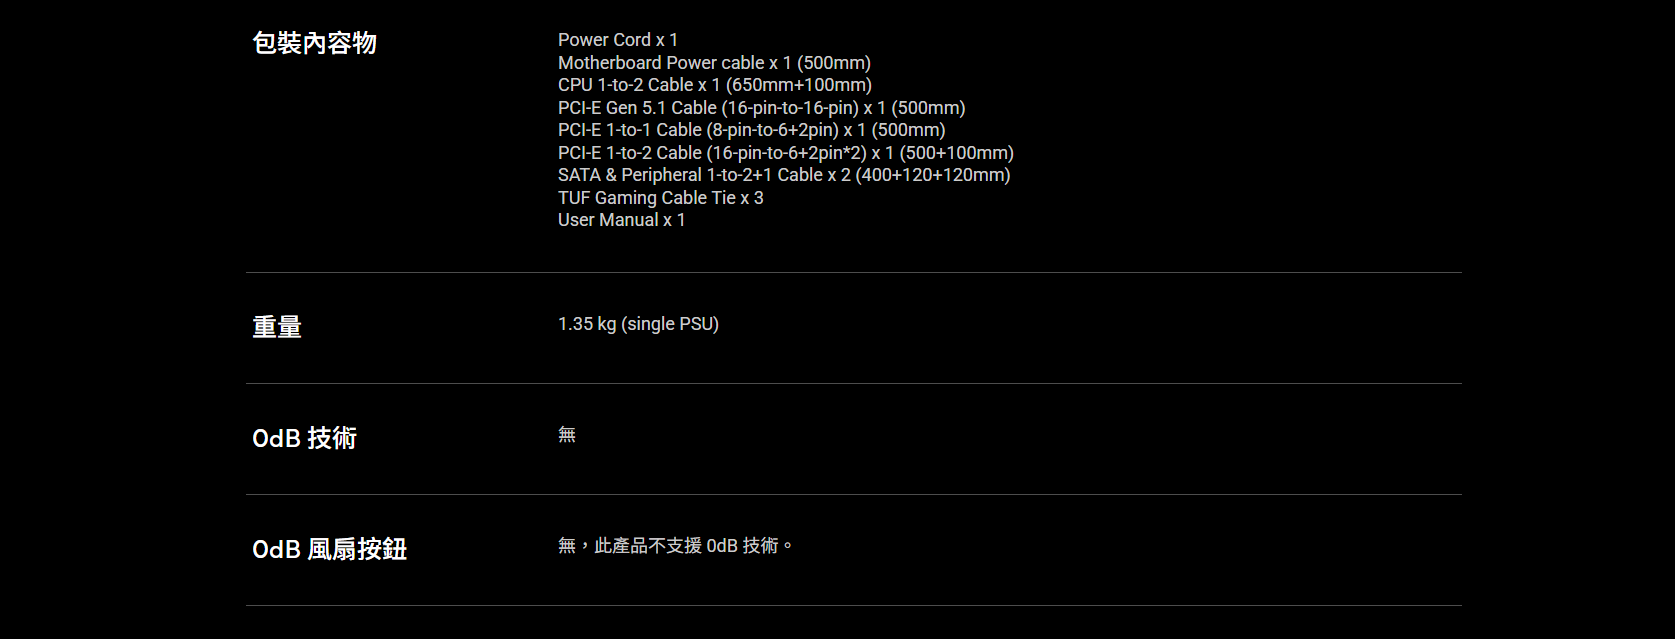Click the 包裝內容物 row heading
The height and width of the screenshot is (639, 1675).
click(x=314, y=43)
